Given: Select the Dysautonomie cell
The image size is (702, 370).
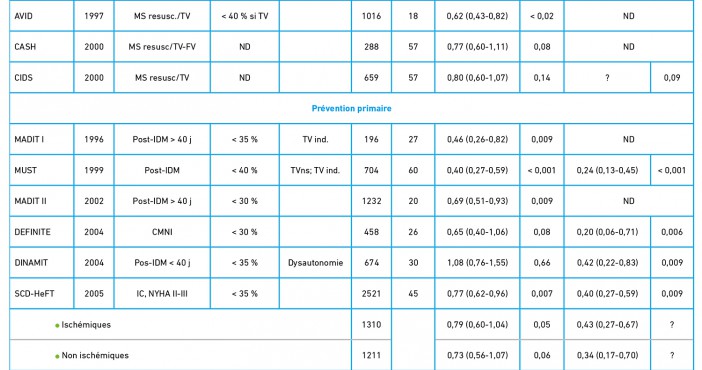Looking at the screenshot, I should (x=315, y=263).
